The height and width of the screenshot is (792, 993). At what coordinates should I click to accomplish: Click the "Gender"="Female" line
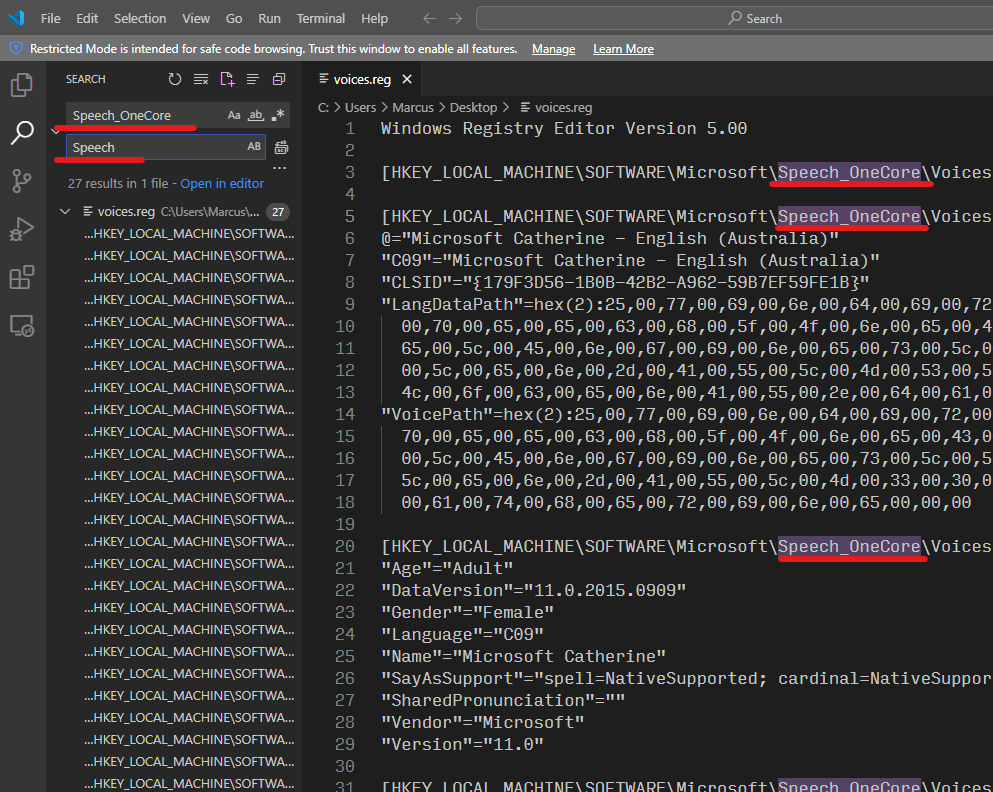[467, 612]
